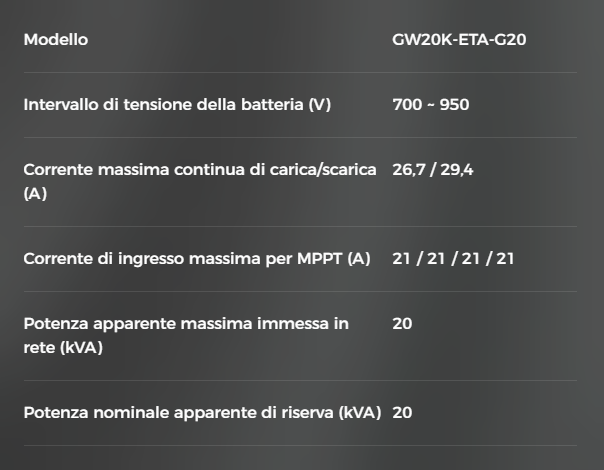The height and width of the screenshot is (470, 604).
Task: Click the "26,7" charge current number
Action: coord(409,171)
